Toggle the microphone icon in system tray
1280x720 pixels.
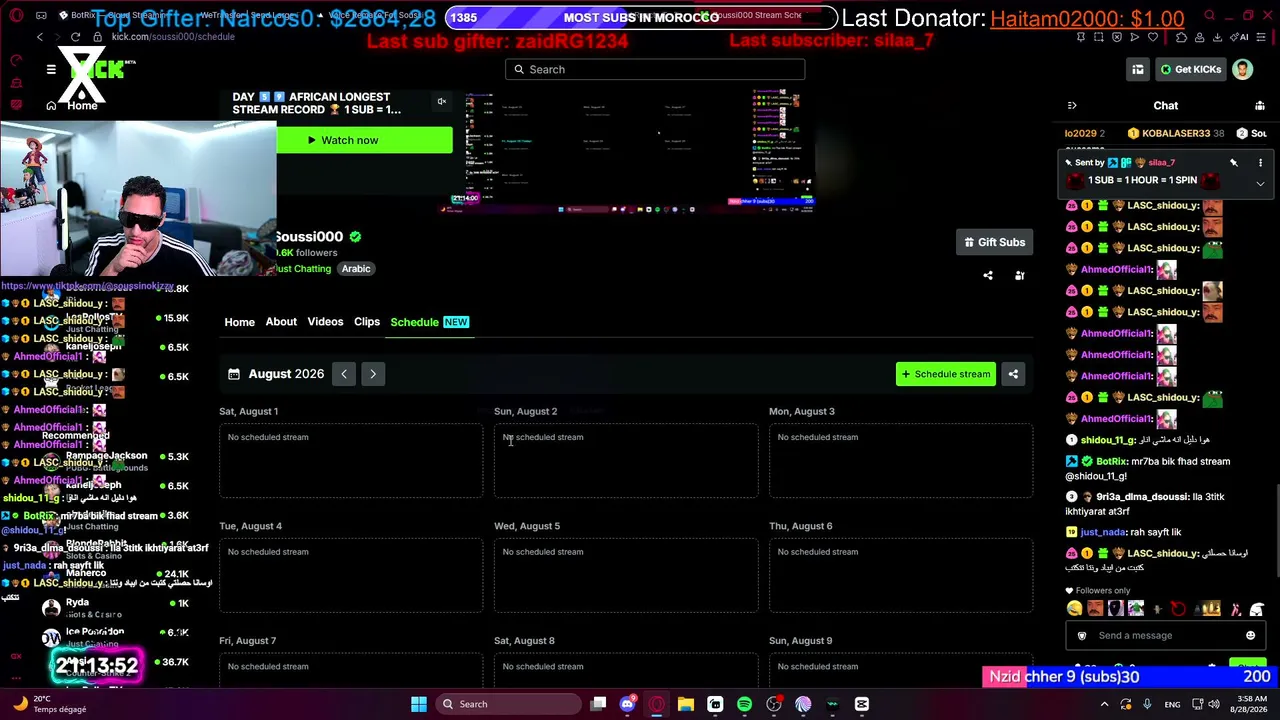1148,704
